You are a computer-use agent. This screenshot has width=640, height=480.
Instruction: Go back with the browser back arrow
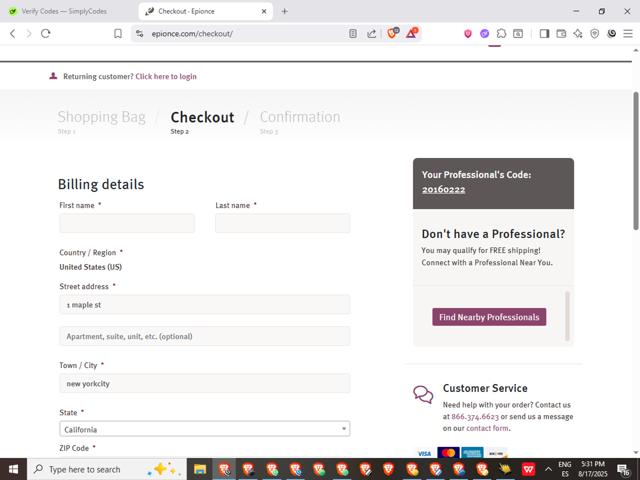coord(13,33)
